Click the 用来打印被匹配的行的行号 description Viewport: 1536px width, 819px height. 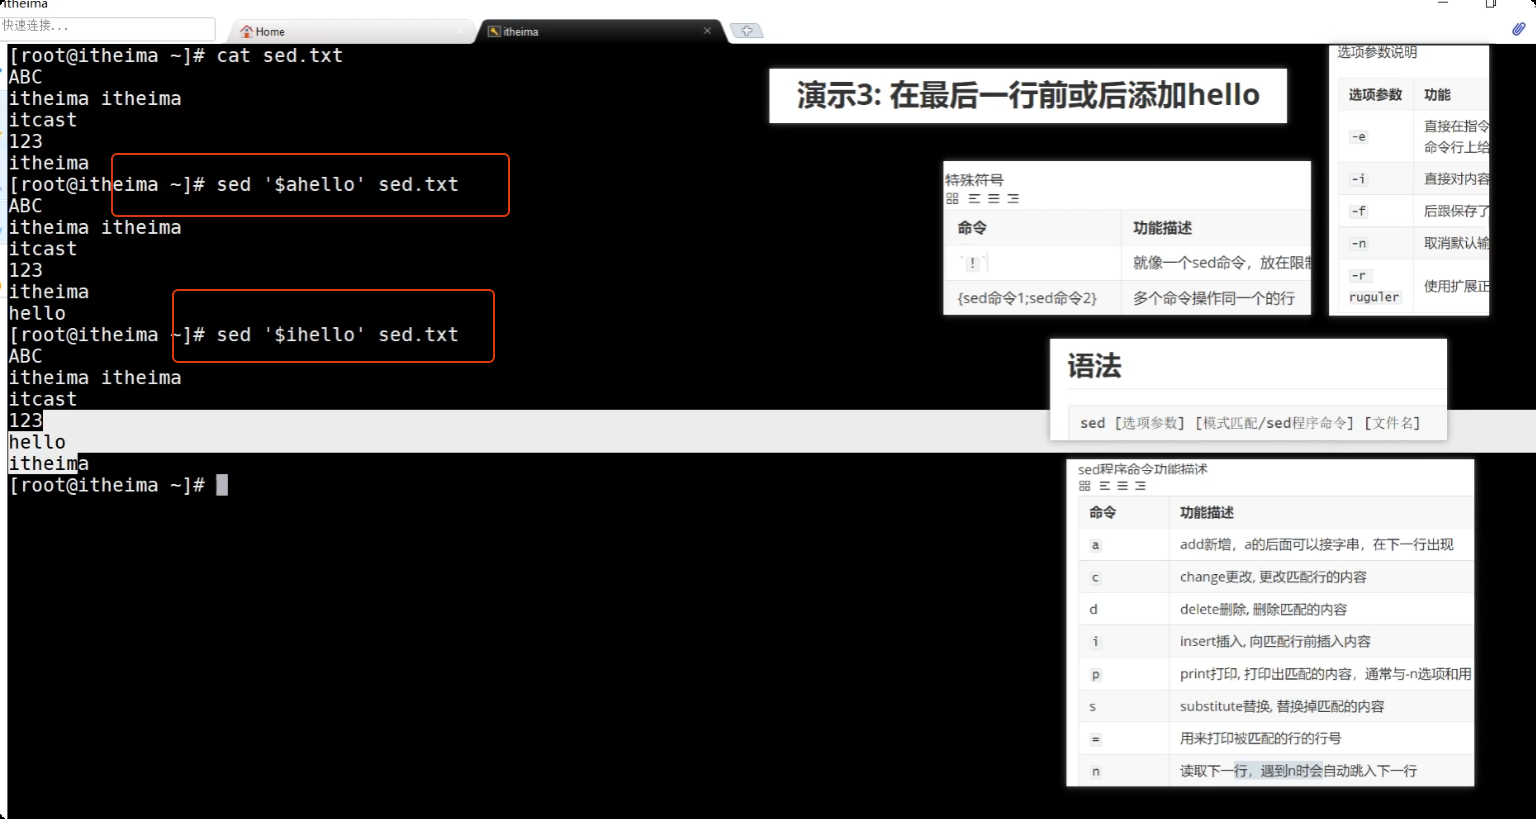coord(1260,738)
